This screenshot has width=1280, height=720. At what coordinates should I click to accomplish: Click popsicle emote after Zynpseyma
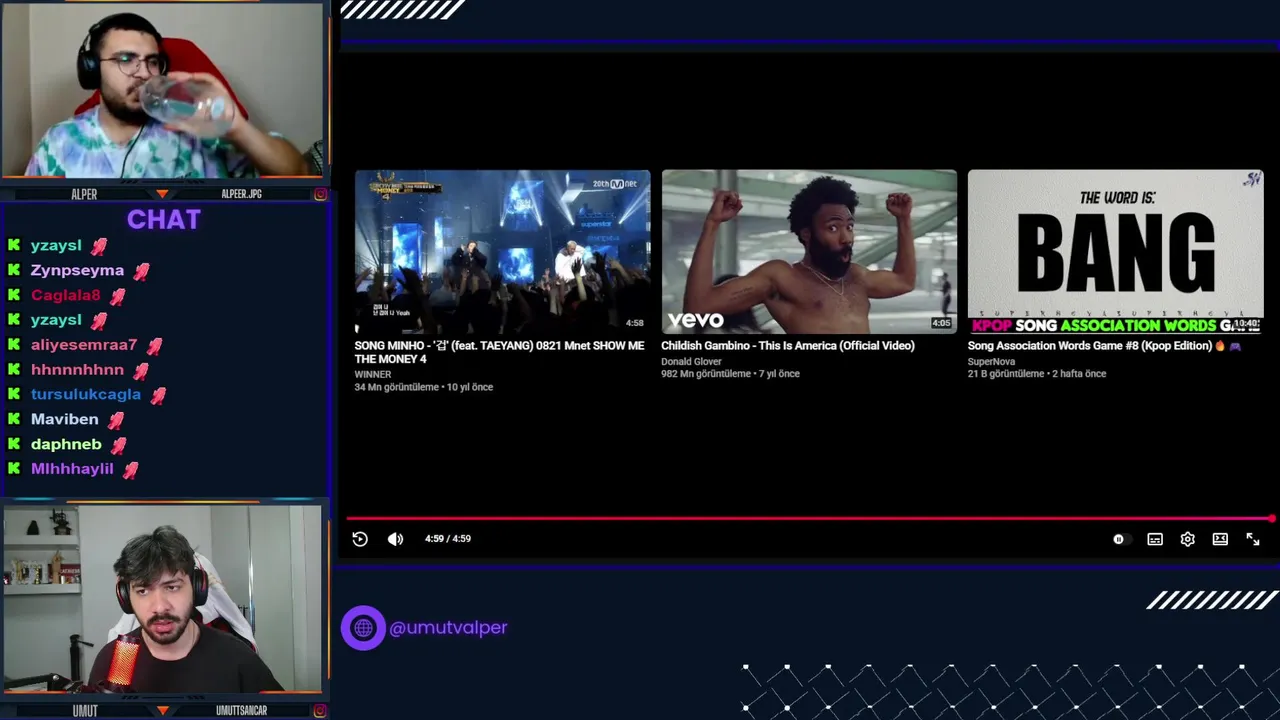point(141,271)
